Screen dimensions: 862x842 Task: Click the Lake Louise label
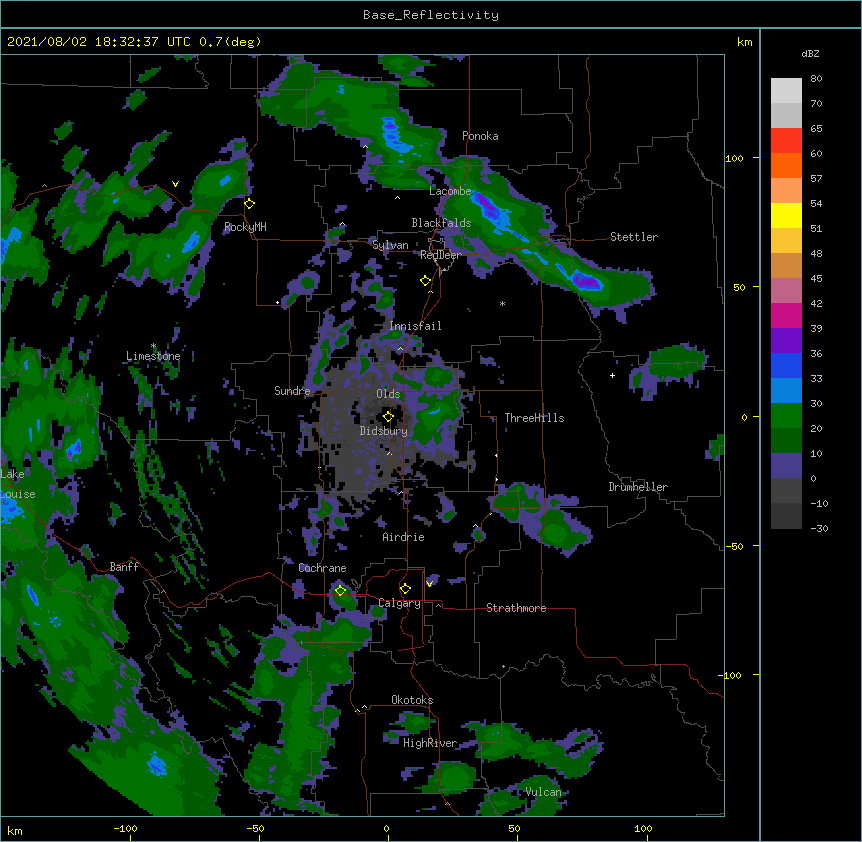[18, 484]
